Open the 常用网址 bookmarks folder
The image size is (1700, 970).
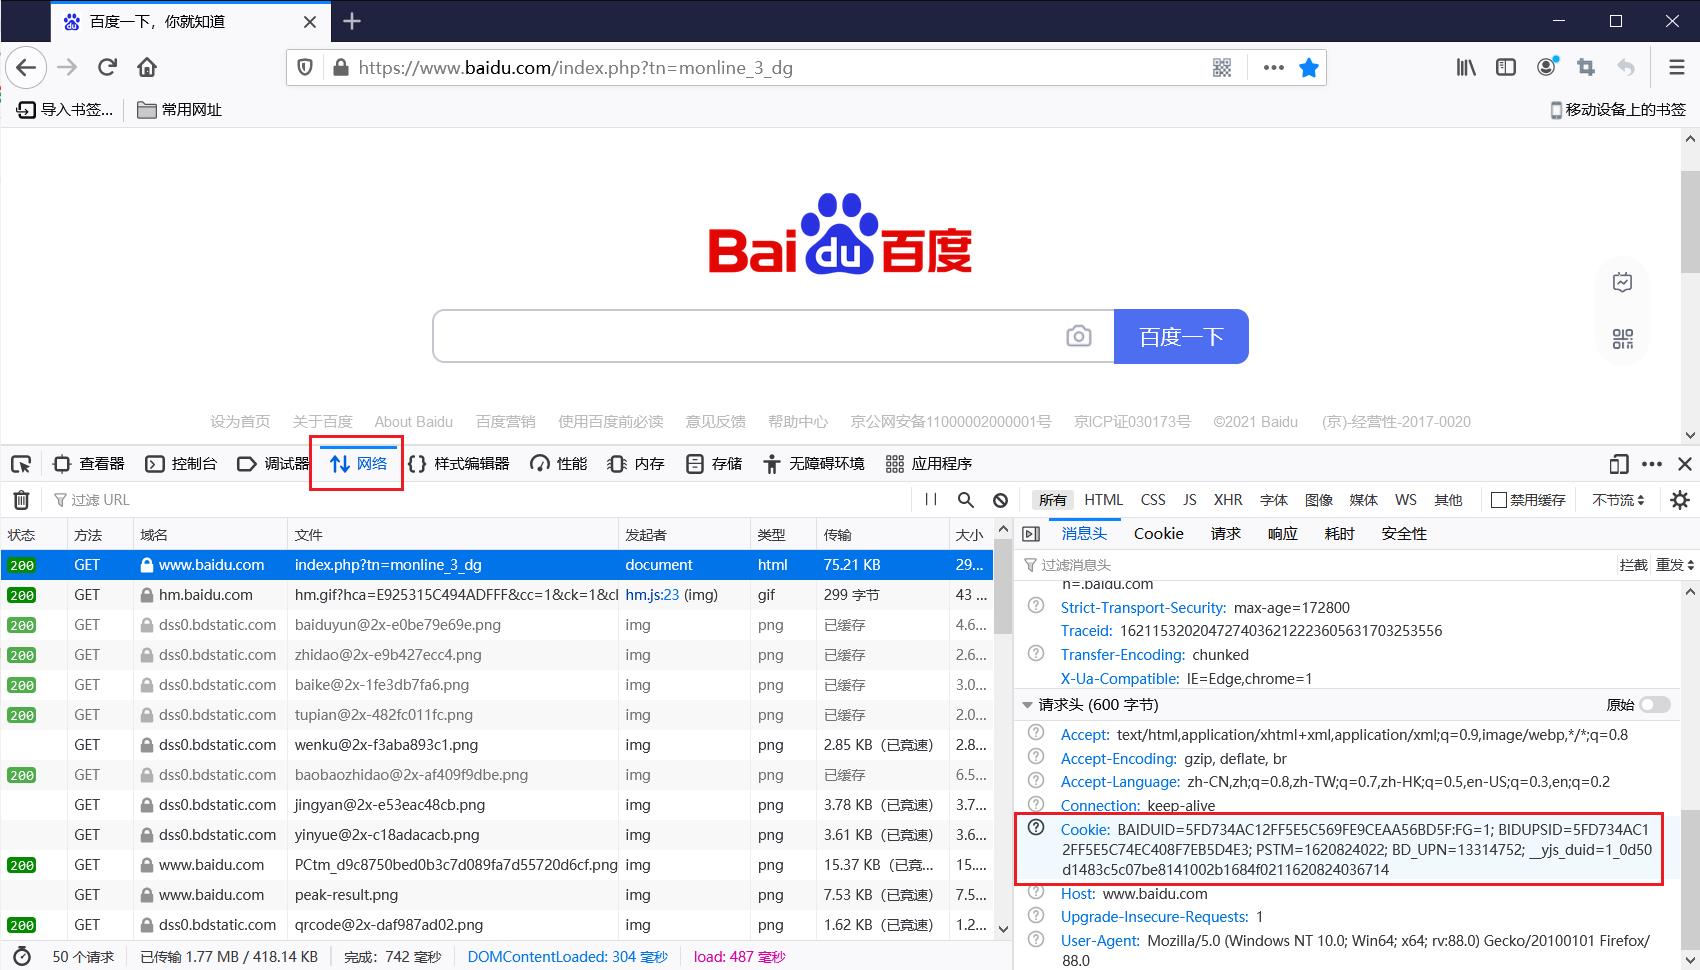click(x=180, y=110)
